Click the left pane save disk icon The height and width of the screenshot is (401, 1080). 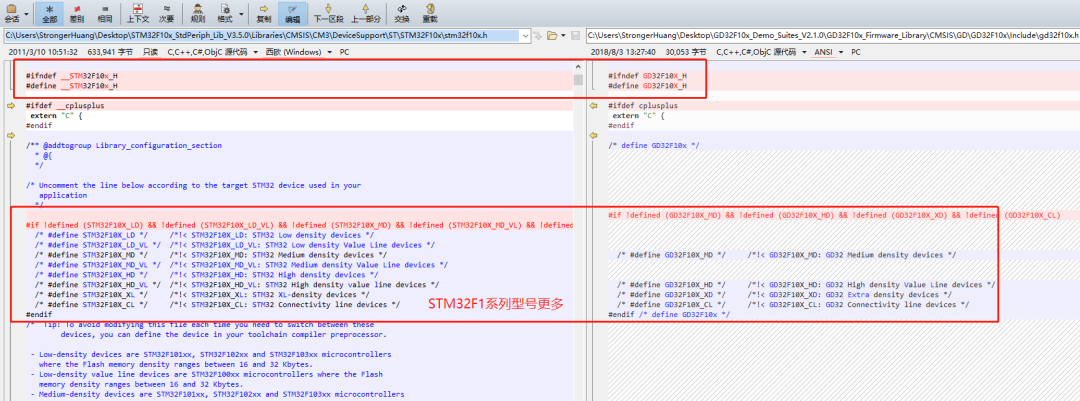point(574,34)
